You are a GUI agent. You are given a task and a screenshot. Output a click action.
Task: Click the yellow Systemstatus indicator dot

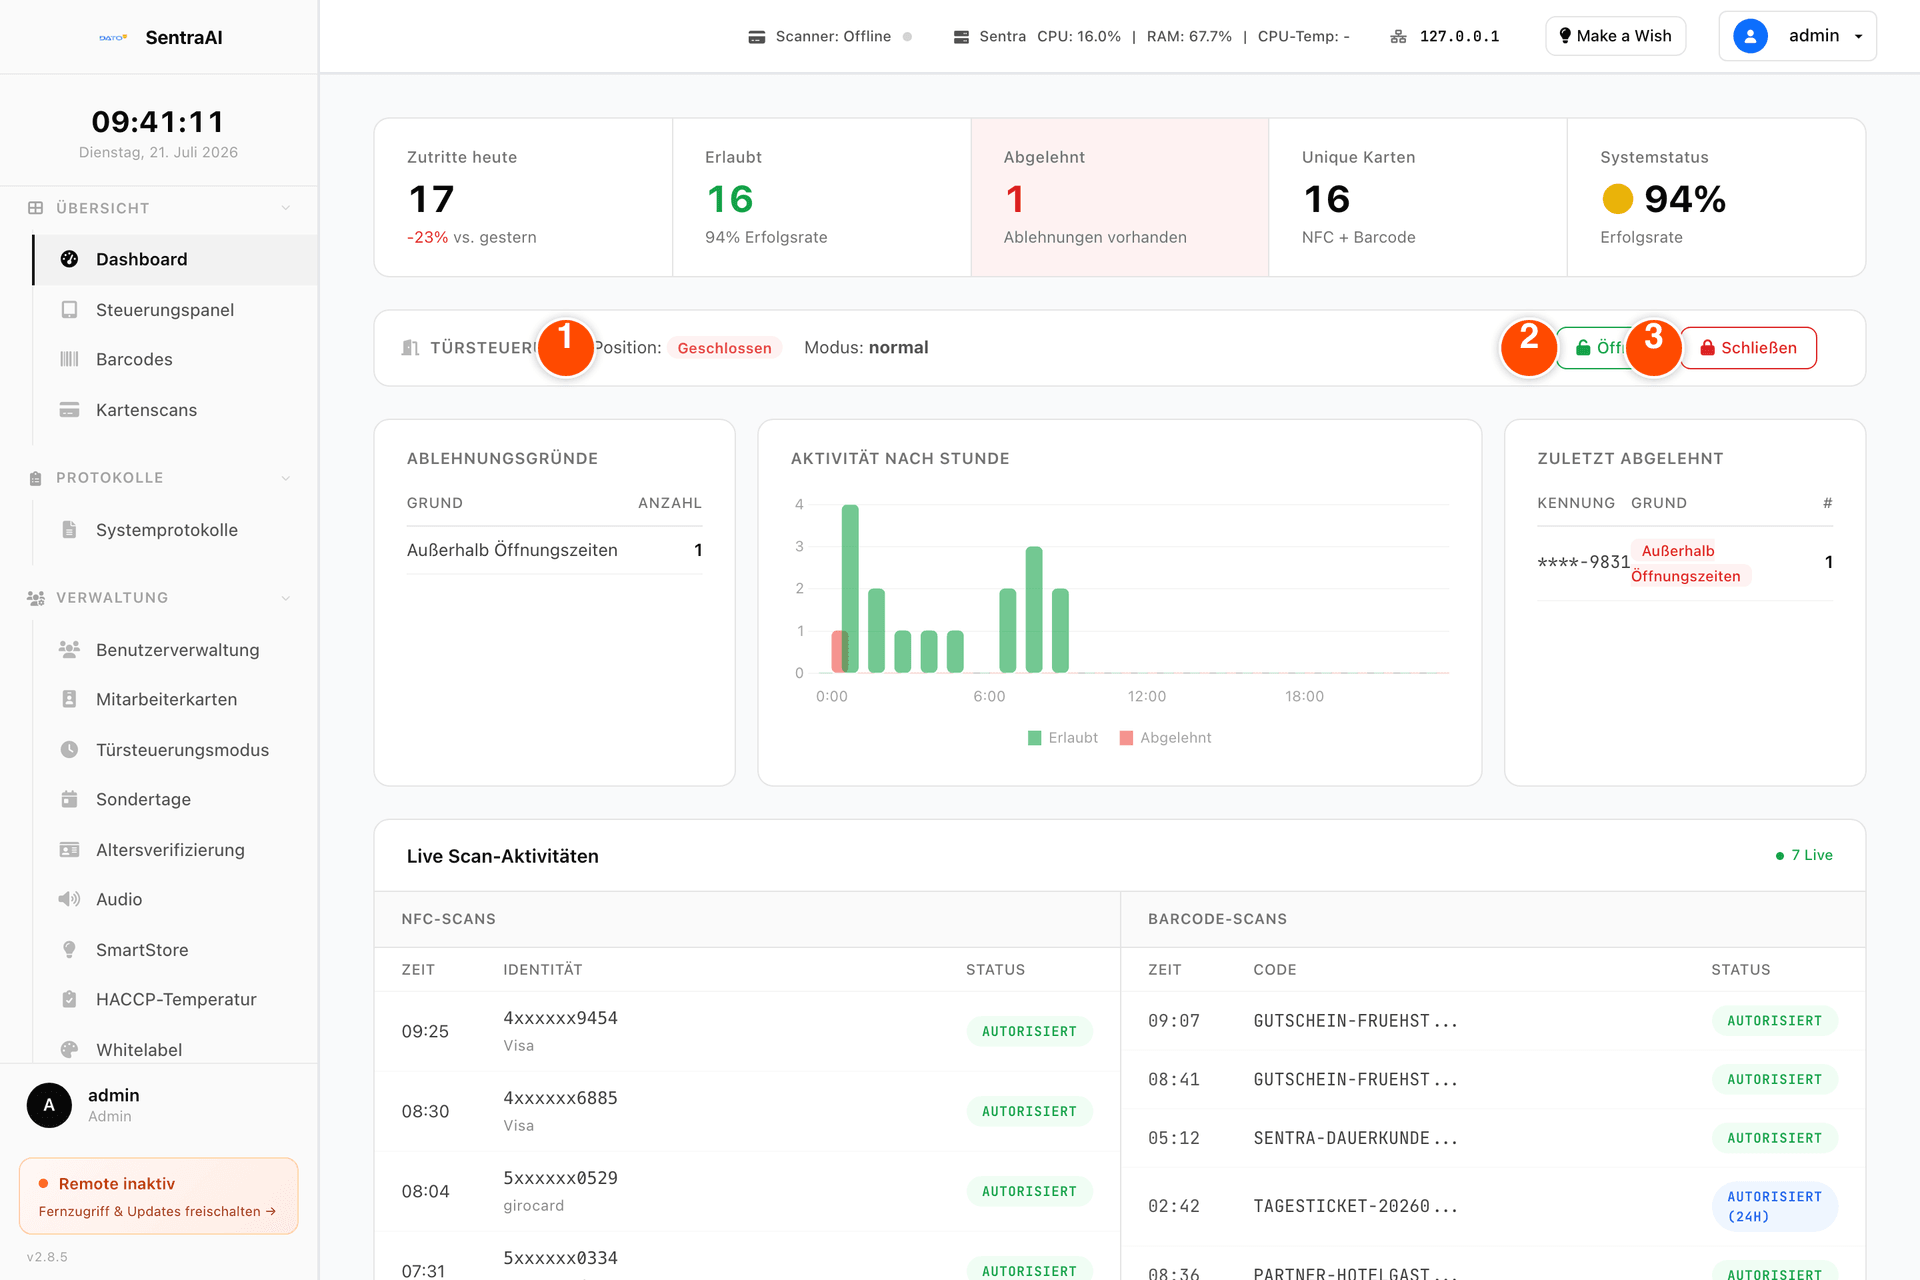pos(1617,199)
